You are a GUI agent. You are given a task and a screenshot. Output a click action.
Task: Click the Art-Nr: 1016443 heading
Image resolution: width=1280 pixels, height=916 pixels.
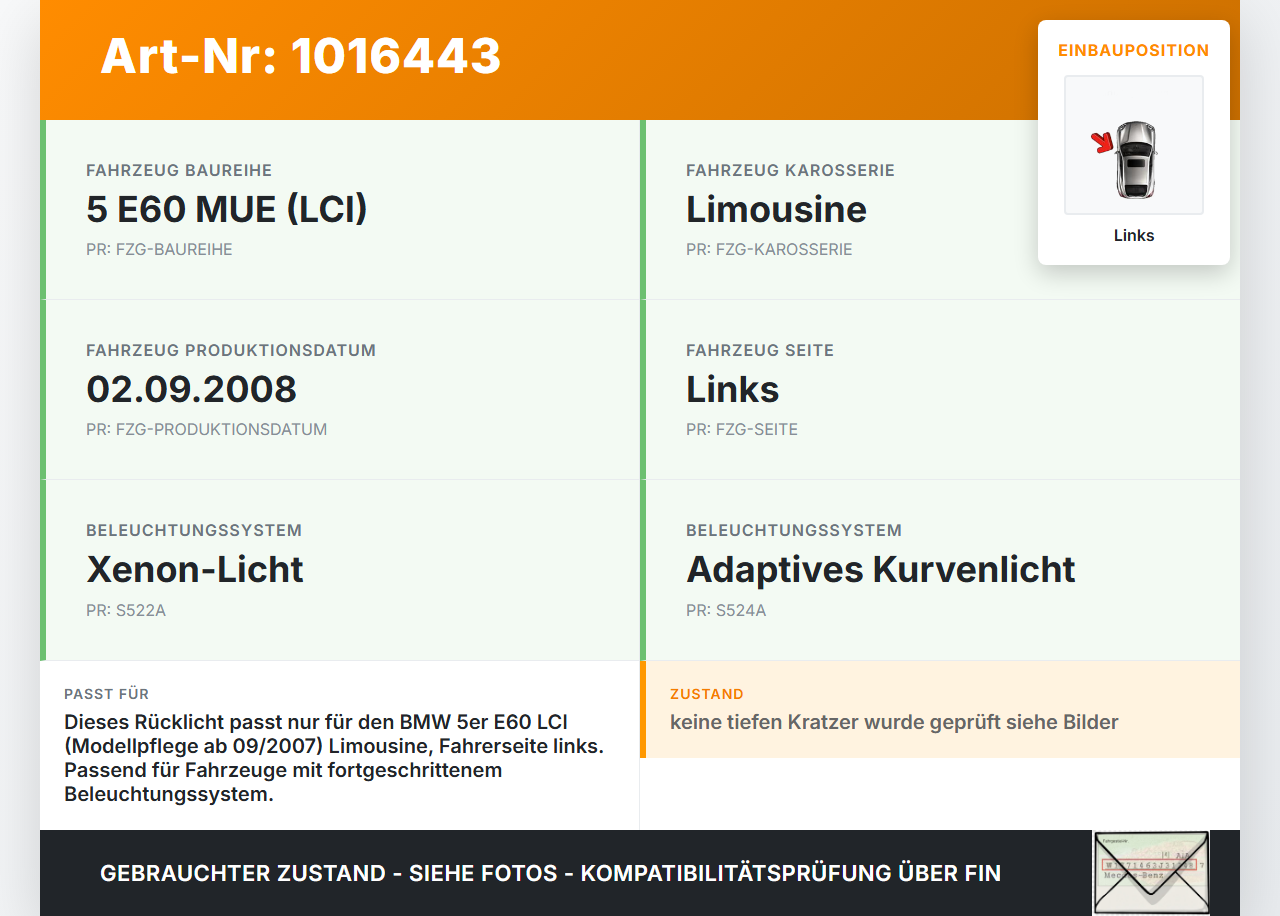pos(300,58)
